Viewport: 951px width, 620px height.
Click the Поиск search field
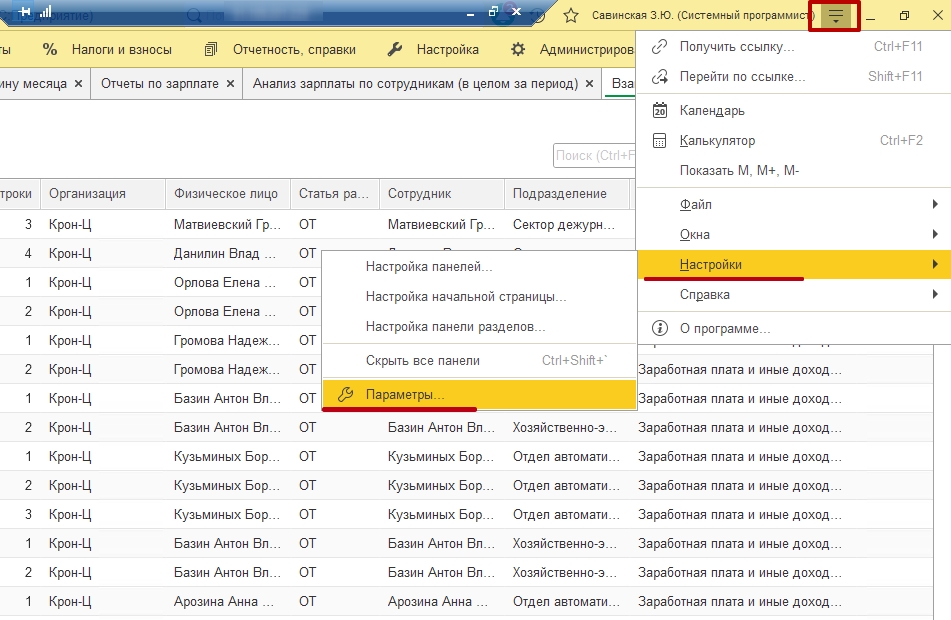click(x=595, y=155)
